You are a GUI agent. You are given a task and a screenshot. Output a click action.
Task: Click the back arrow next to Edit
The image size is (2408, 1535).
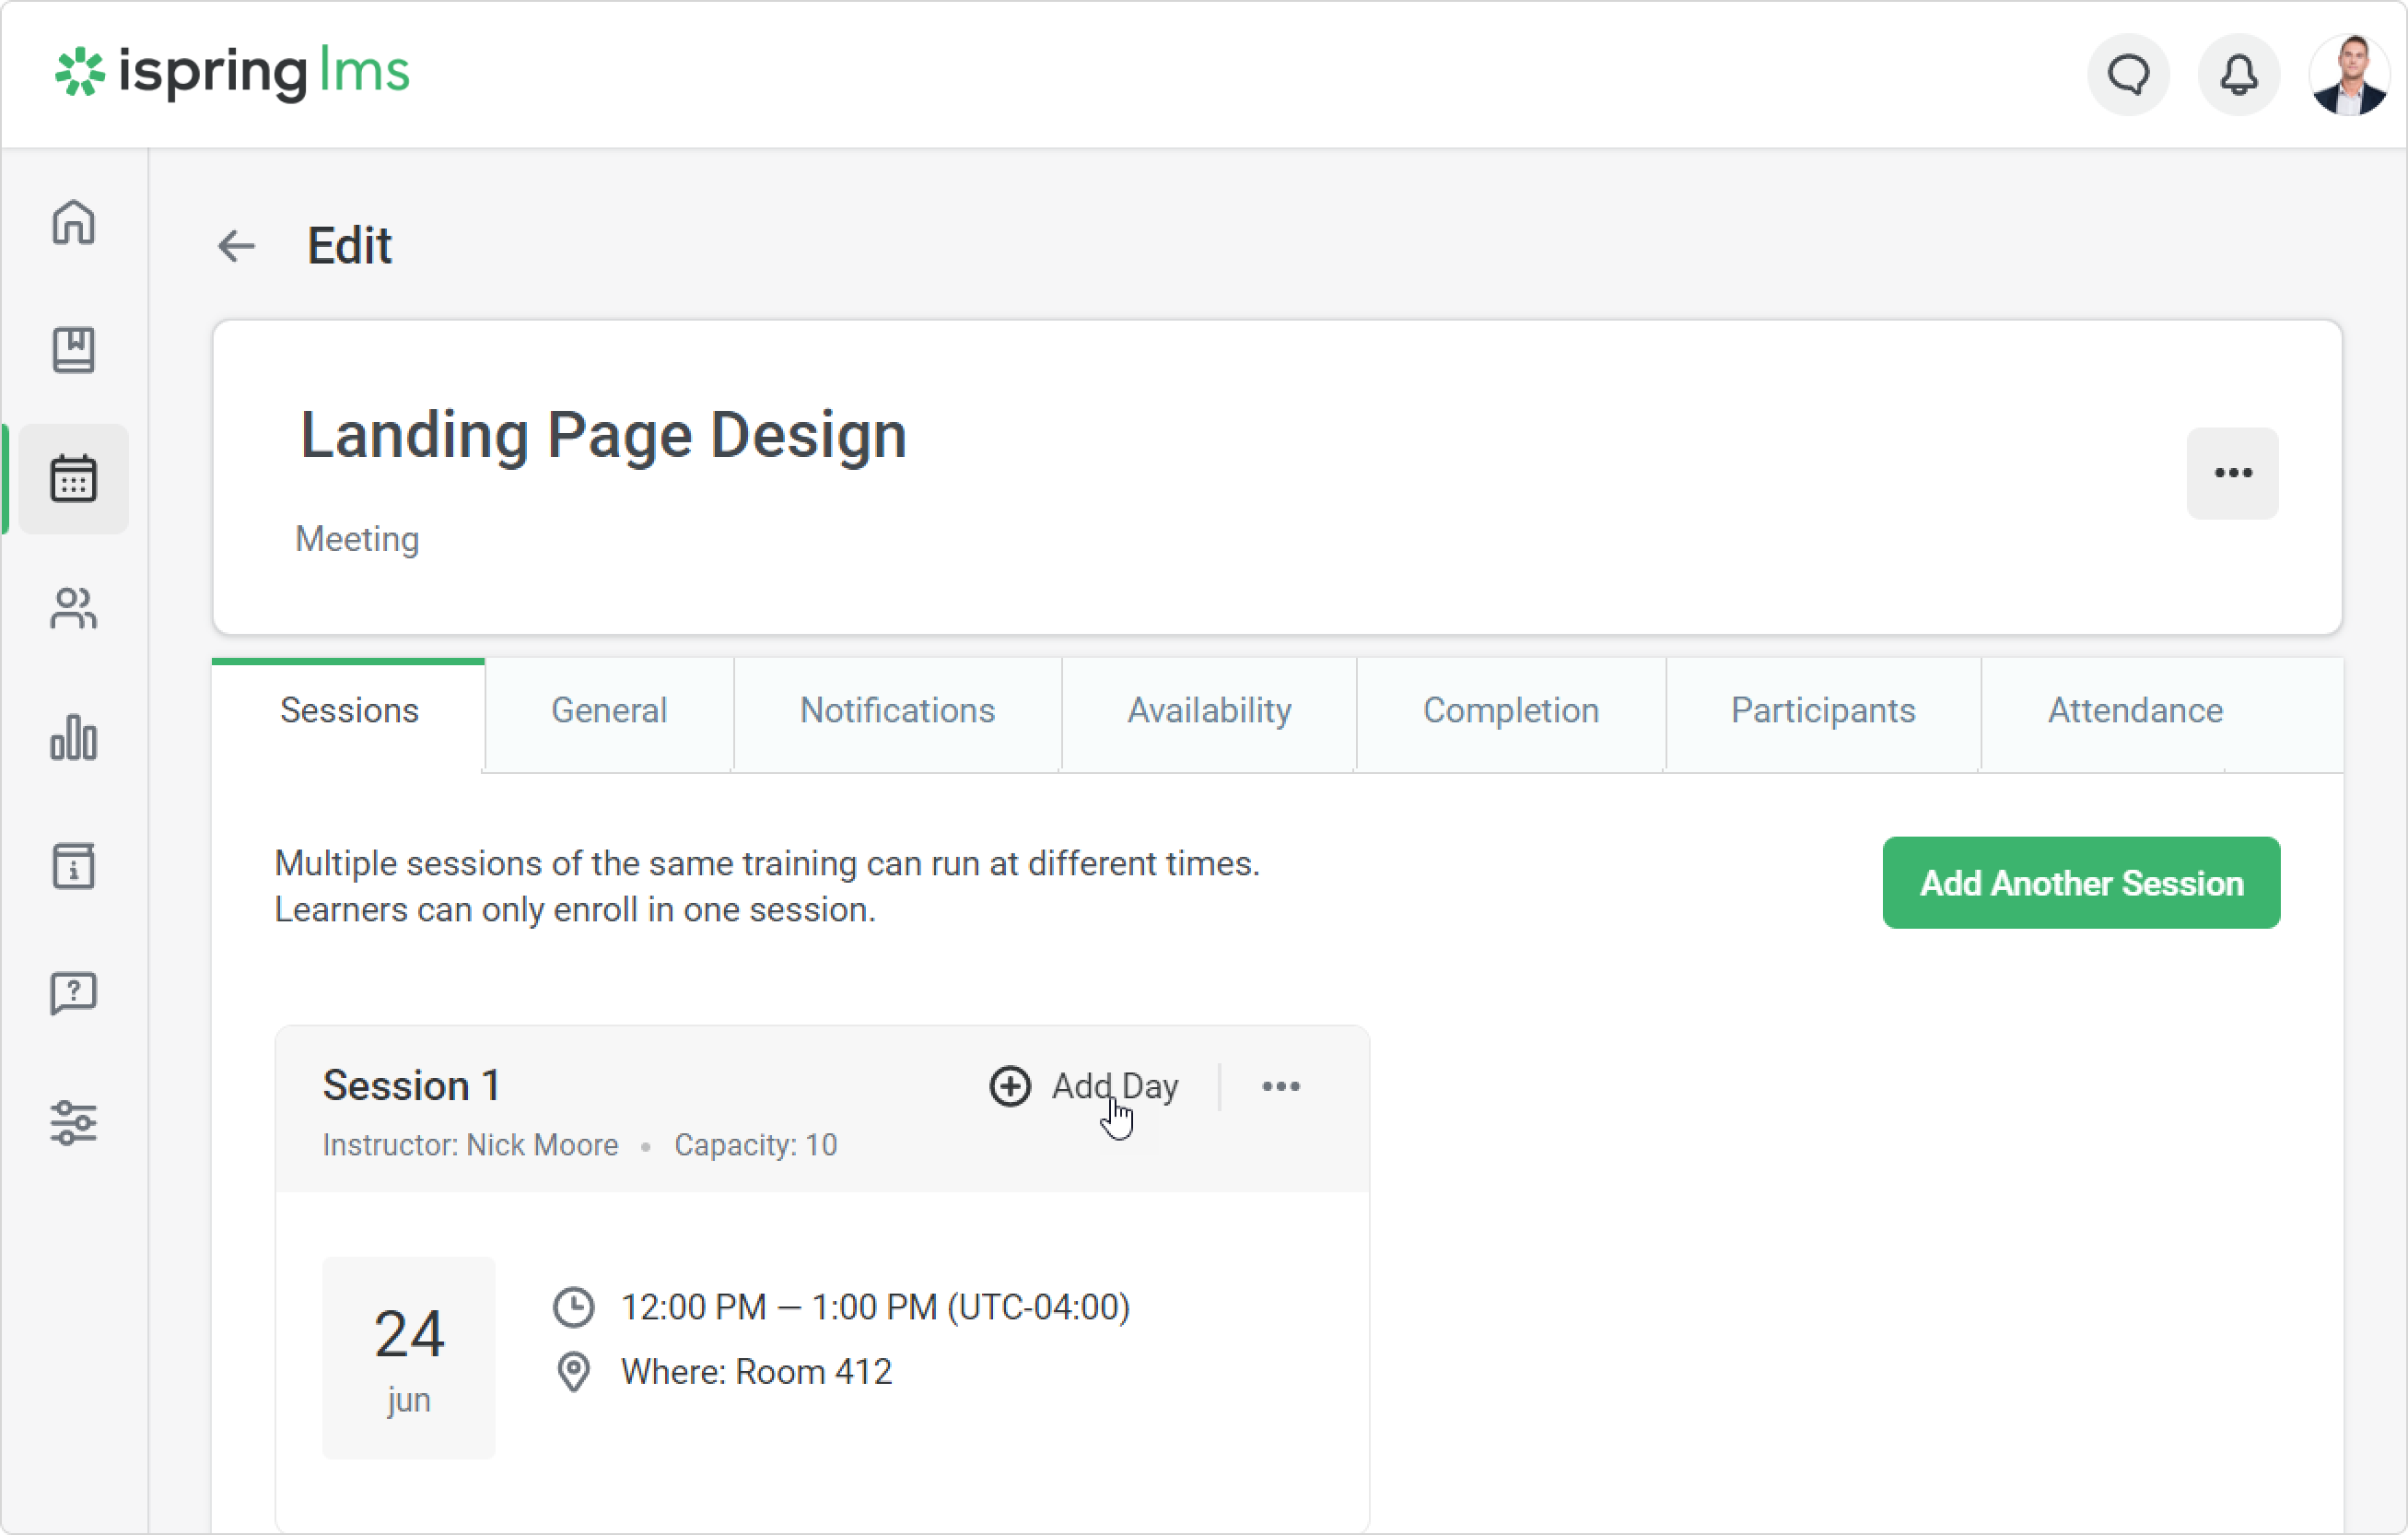tap(237, 246)
